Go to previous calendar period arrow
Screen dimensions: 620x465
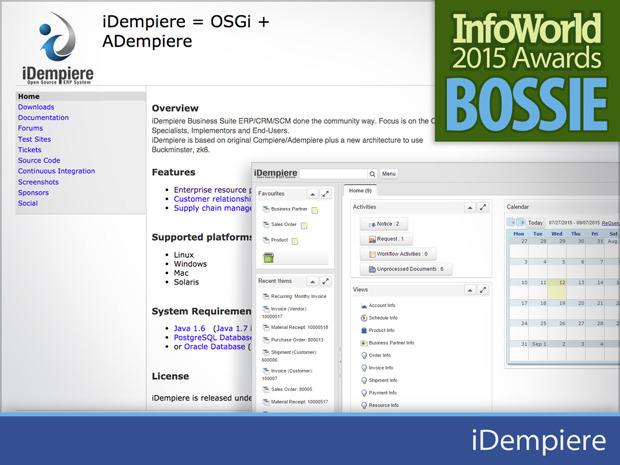click(511, 222)
